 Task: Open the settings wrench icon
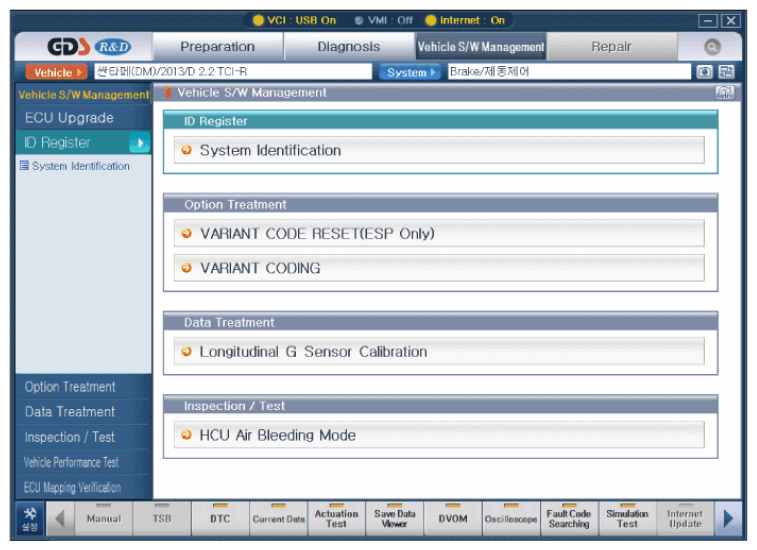(x=30, y=517)
